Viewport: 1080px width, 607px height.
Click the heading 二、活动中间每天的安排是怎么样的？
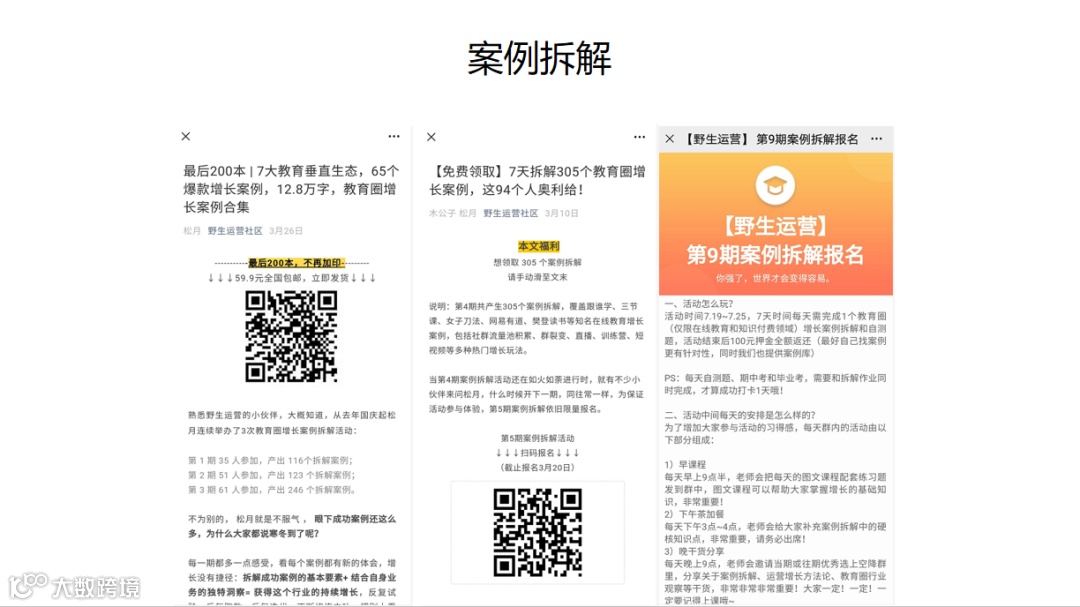[x=740, y=415]
